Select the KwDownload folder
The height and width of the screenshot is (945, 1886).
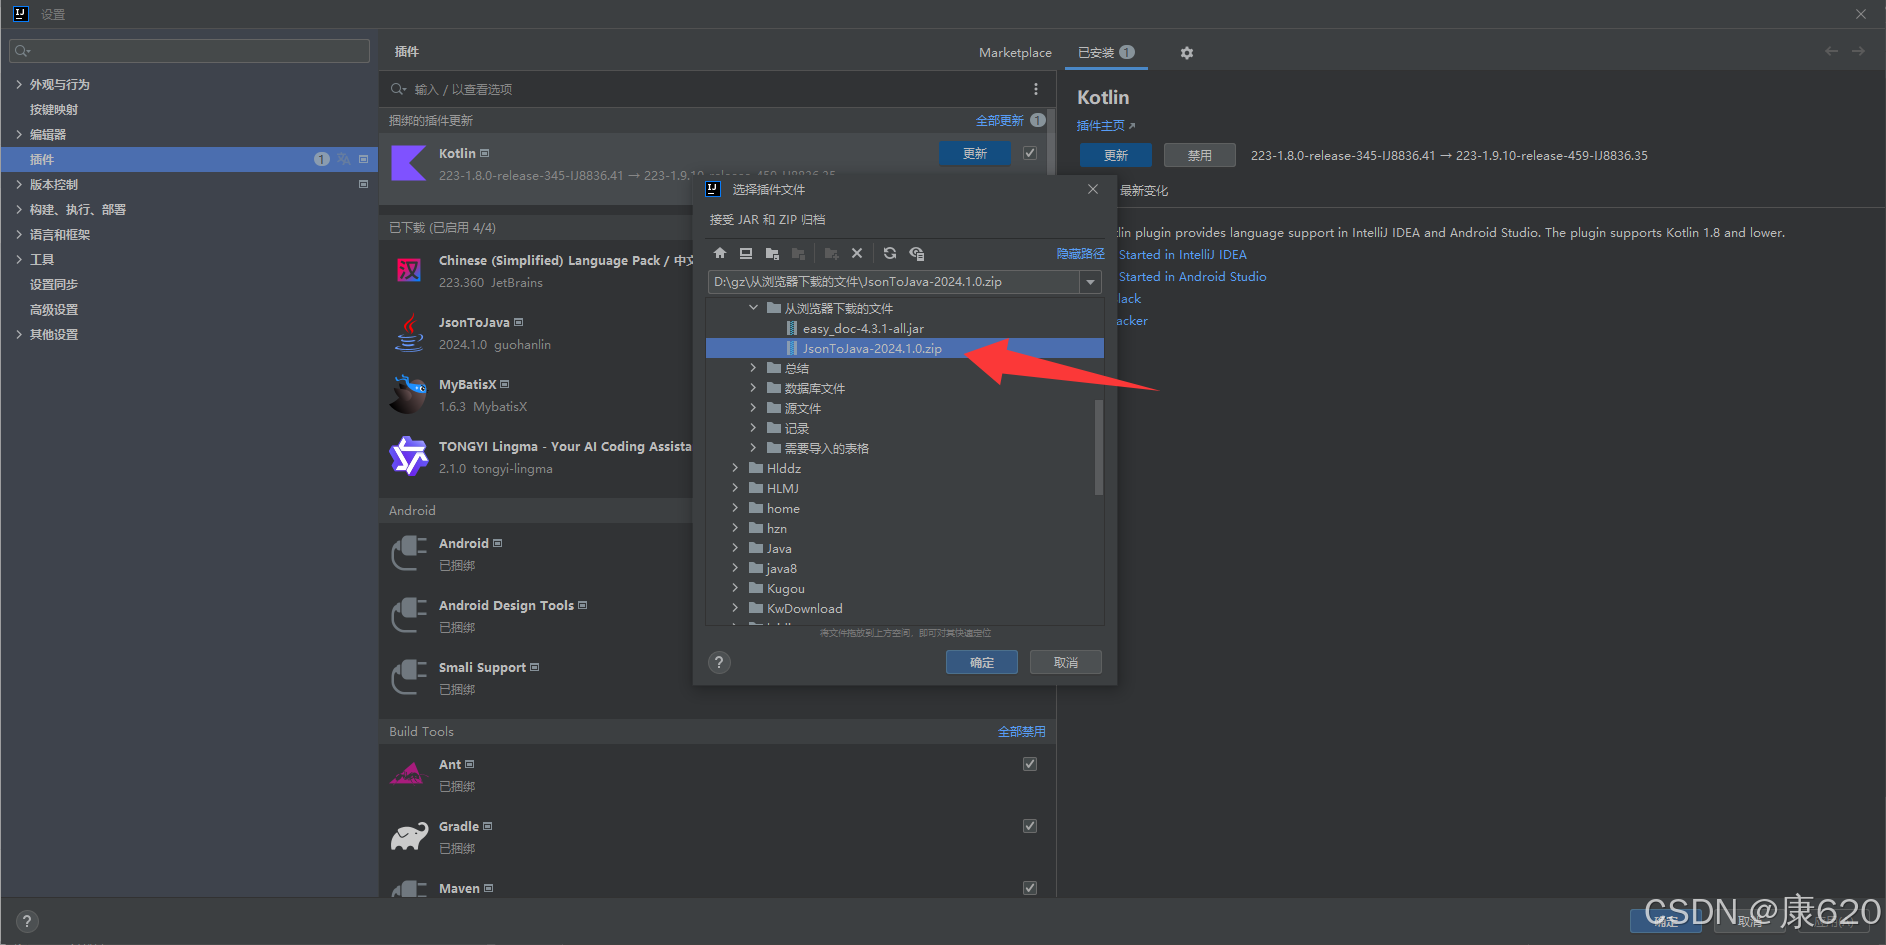[804, 608]
